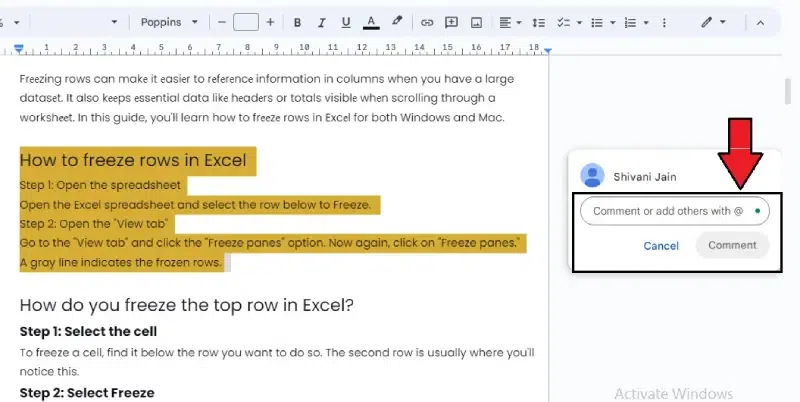Click the left indent marker on ruler
800x402 pixels.
(19, 48)
